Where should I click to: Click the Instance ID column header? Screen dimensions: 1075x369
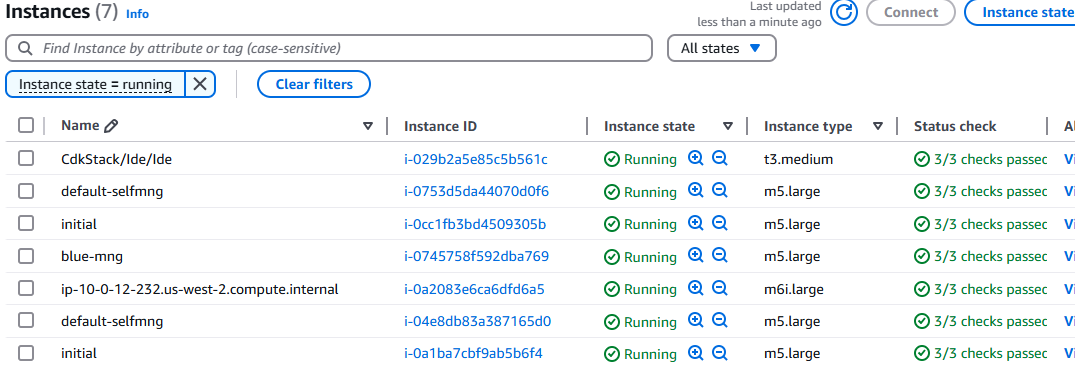coord(440,126)
